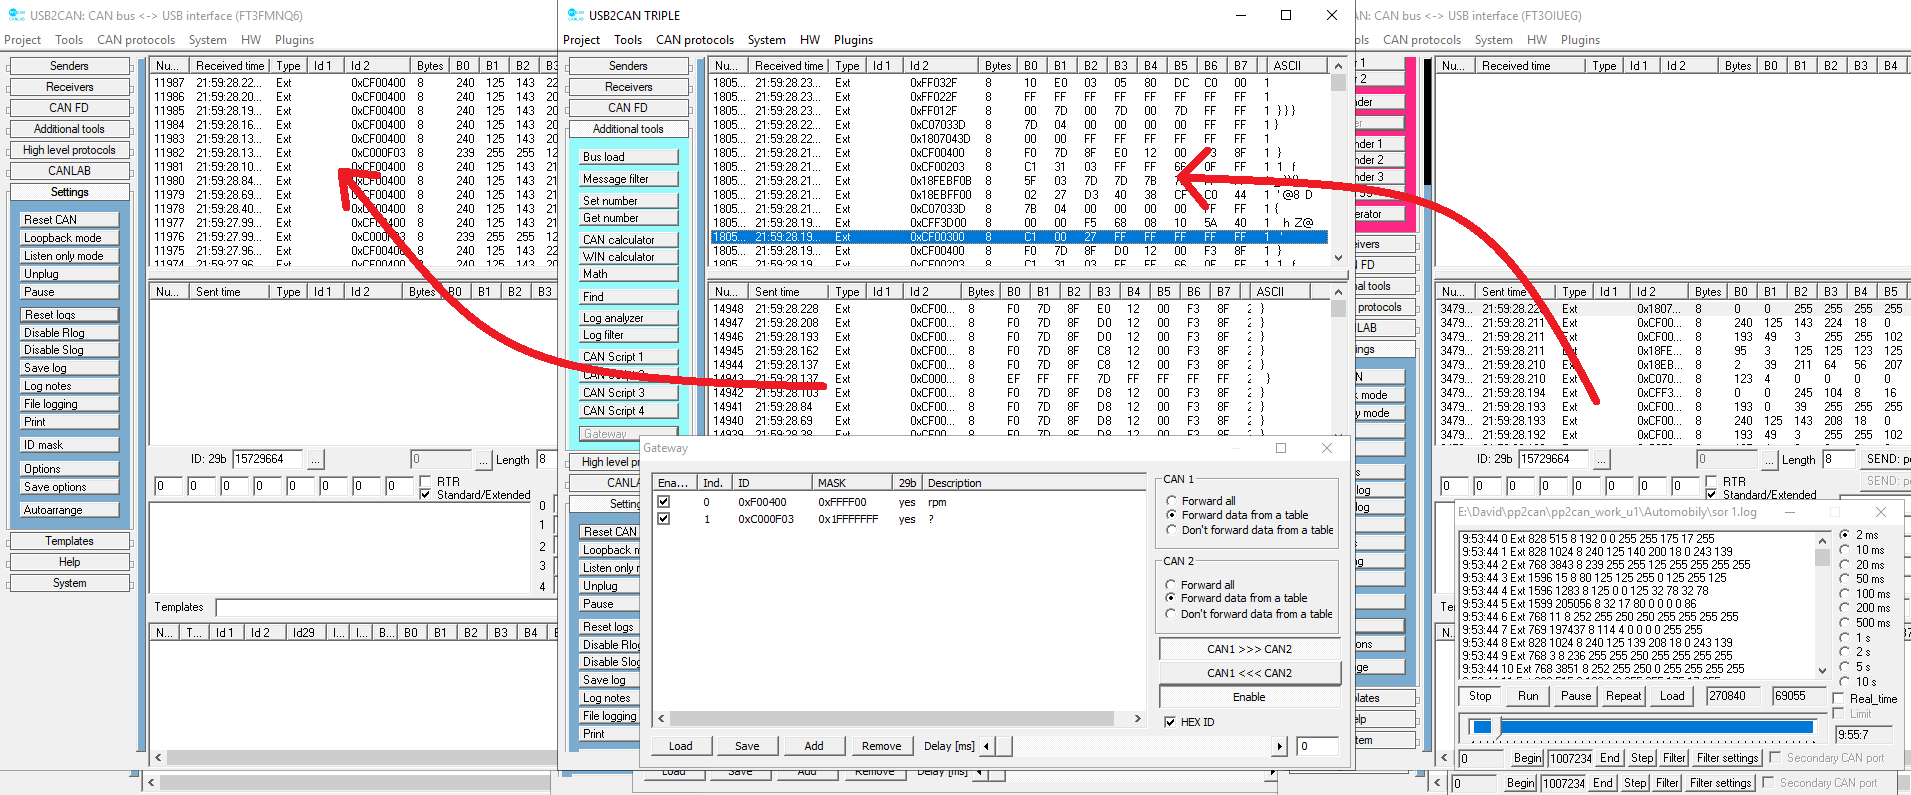Expand CAN FD section in left window
This screenshot has width=1911, height=795.
coord(69,108)
